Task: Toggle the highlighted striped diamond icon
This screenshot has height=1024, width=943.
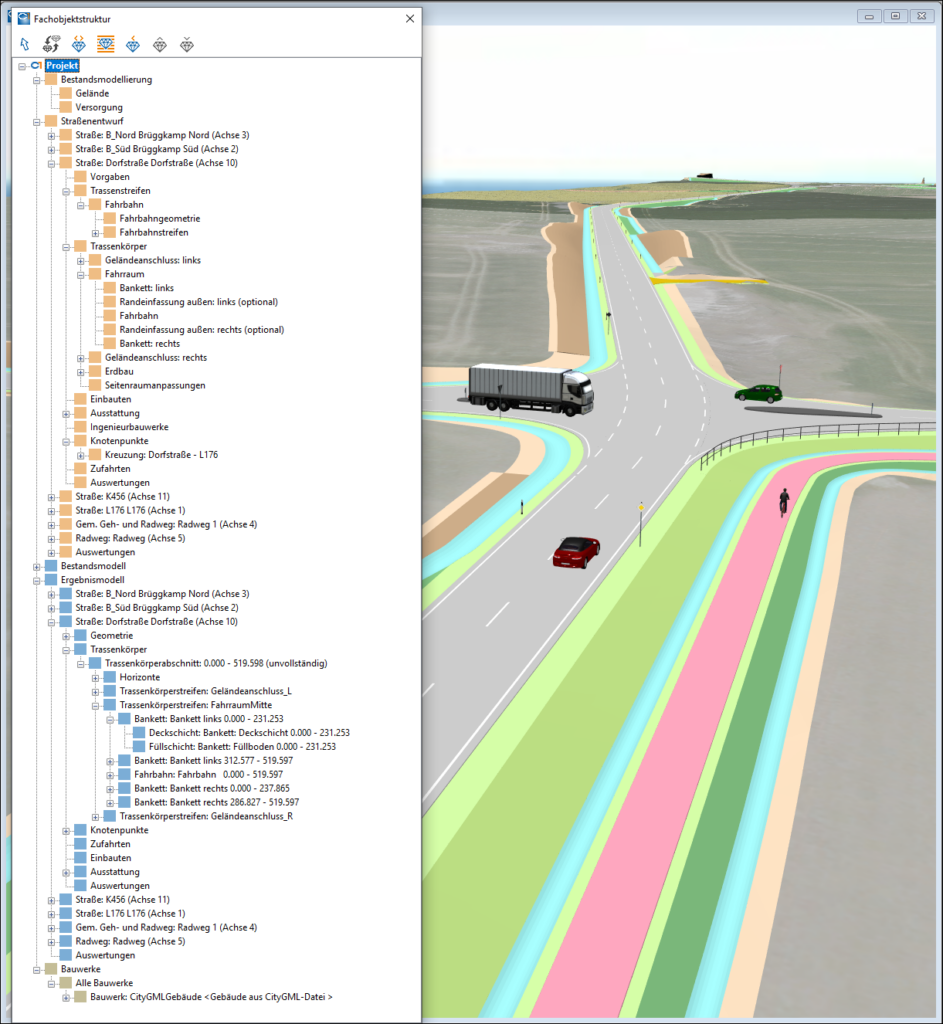Action: pyautogui.click(x=105, y=44)
